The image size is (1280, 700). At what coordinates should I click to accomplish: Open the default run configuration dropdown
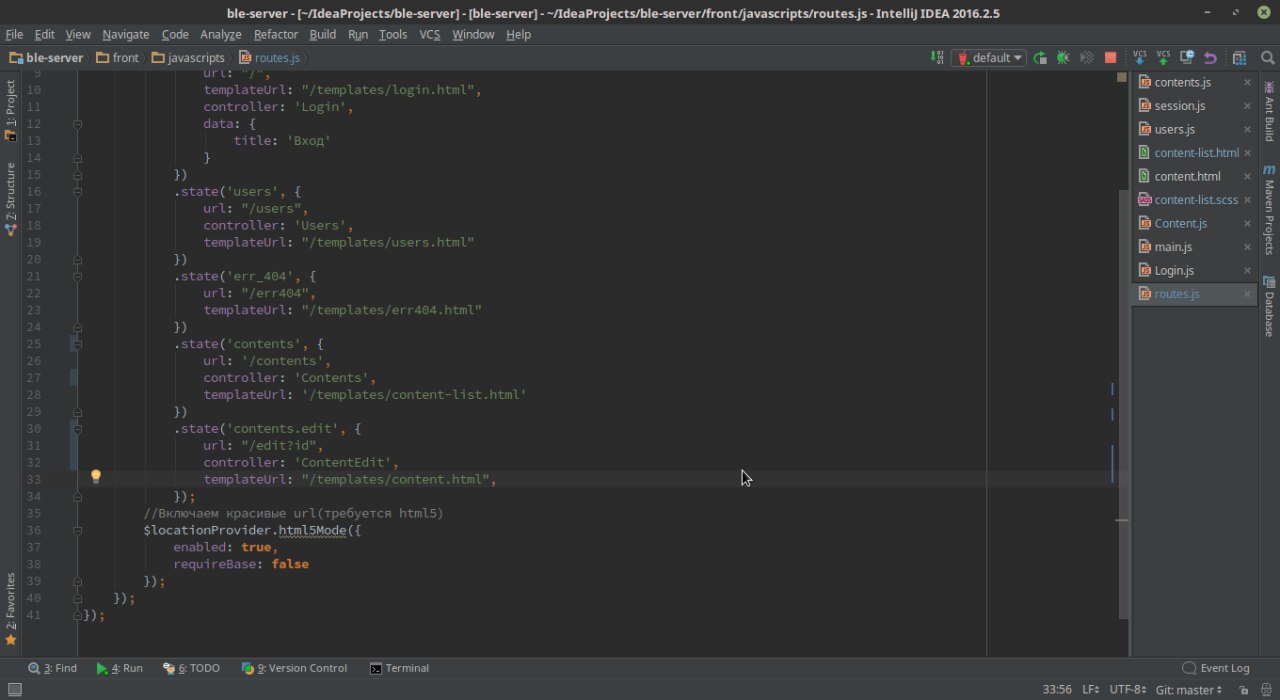(990, 58)
